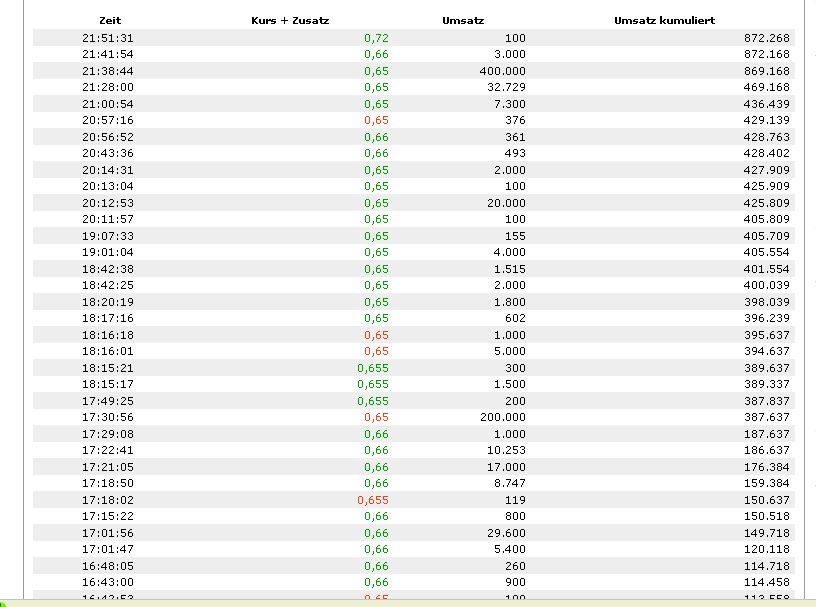
Task: Select the time 21:00:54
Action: (108, 104)
